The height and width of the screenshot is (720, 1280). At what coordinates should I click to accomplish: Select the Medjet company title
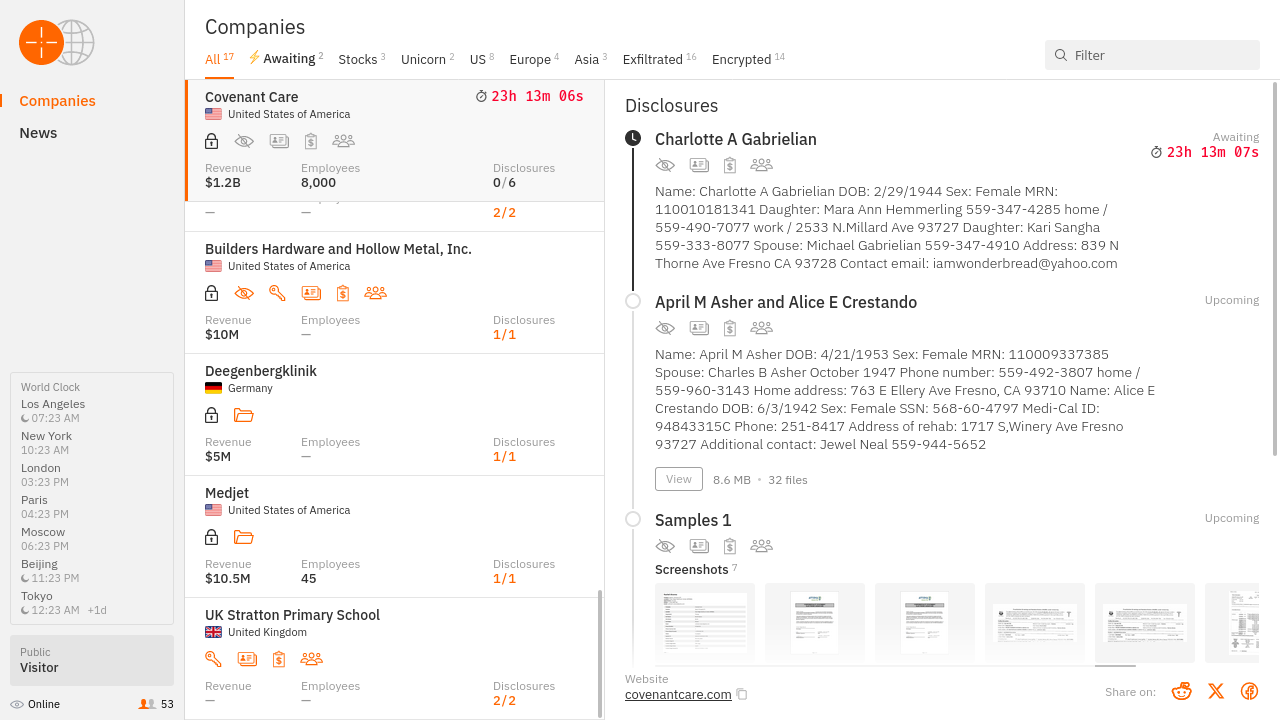[227, 493]
